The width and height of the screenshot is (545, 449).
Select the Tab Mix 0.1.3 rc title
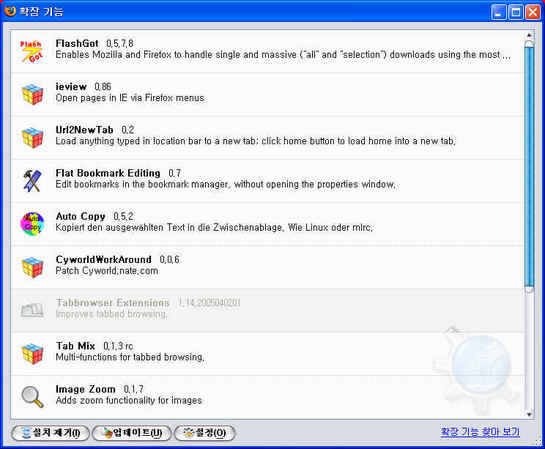94,346
